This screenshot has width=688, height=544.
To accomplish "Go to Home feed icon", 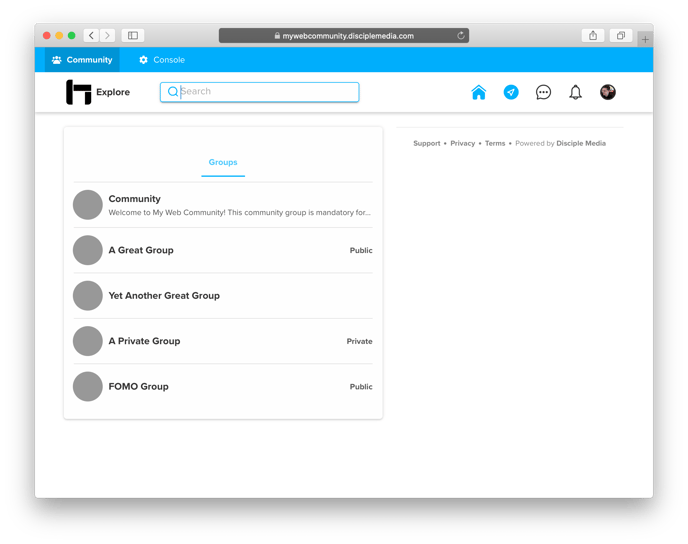I will pos(478,92).
